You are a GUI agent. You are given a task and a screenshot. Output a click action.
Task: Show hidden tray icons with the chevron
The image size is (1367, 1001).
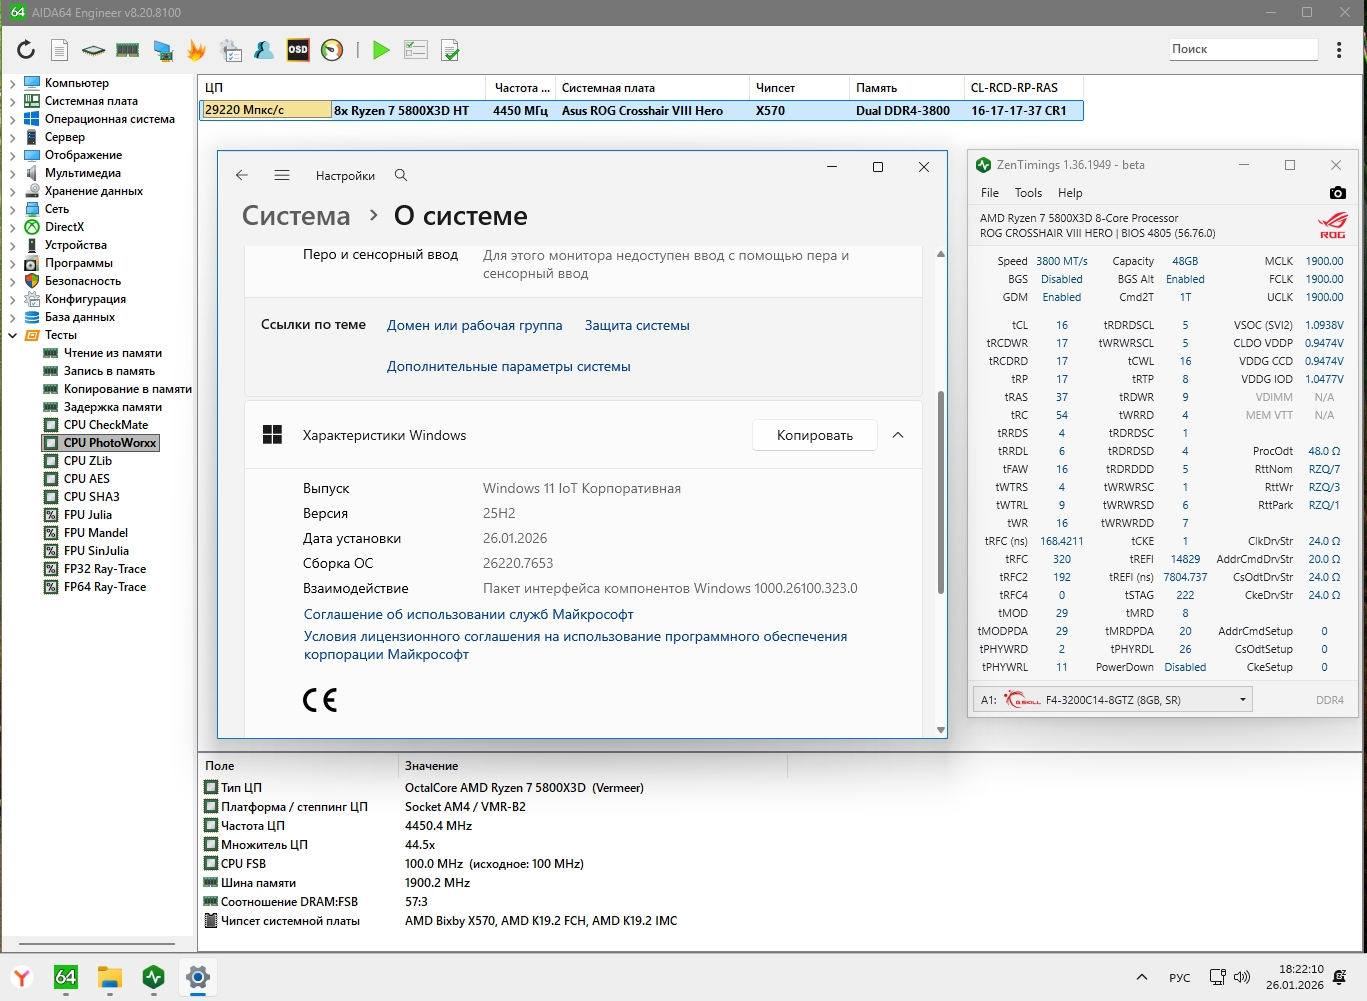pos(1141,977)
